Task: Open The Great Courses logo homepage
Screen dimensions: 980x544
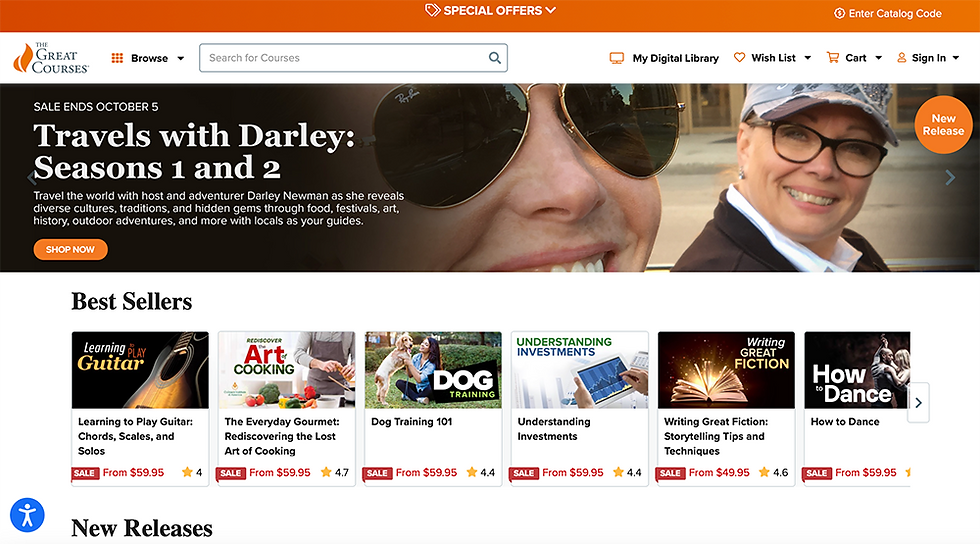Action: 51,58
